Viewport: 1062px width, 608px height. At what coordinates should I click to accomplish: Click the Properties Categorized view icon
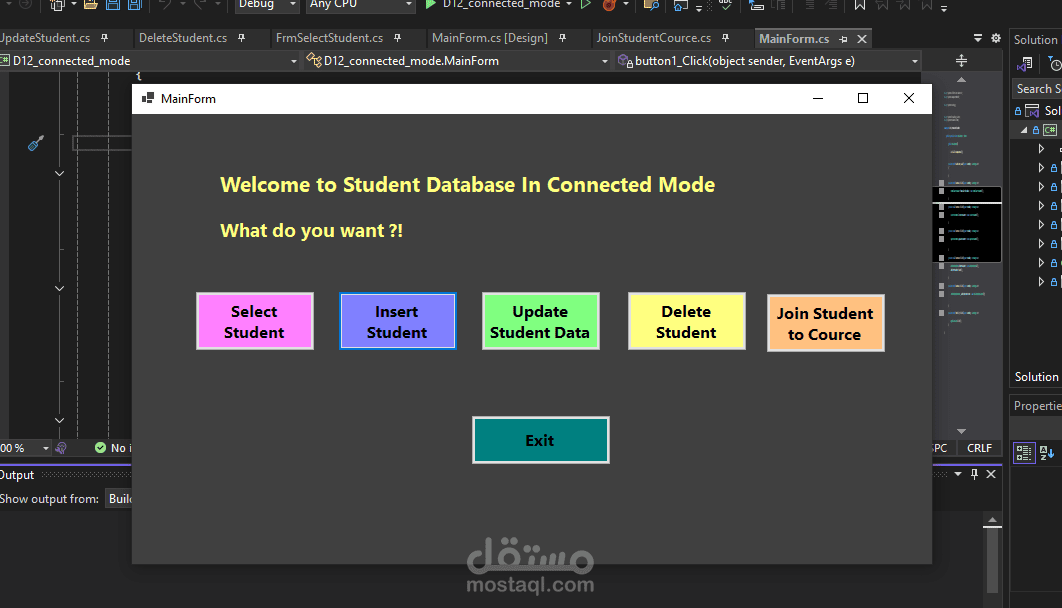click(1024, 452)
